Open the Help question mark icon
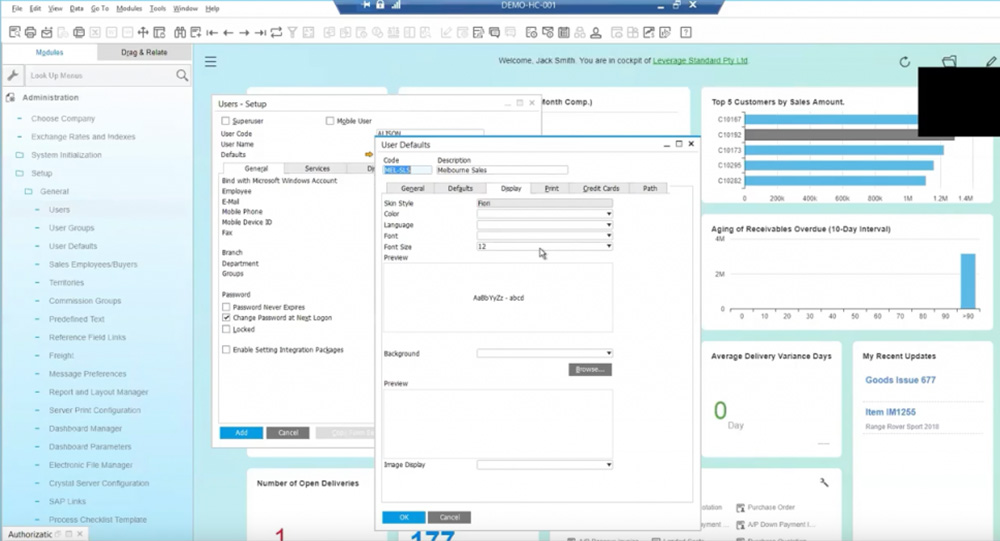 (686, 32)
